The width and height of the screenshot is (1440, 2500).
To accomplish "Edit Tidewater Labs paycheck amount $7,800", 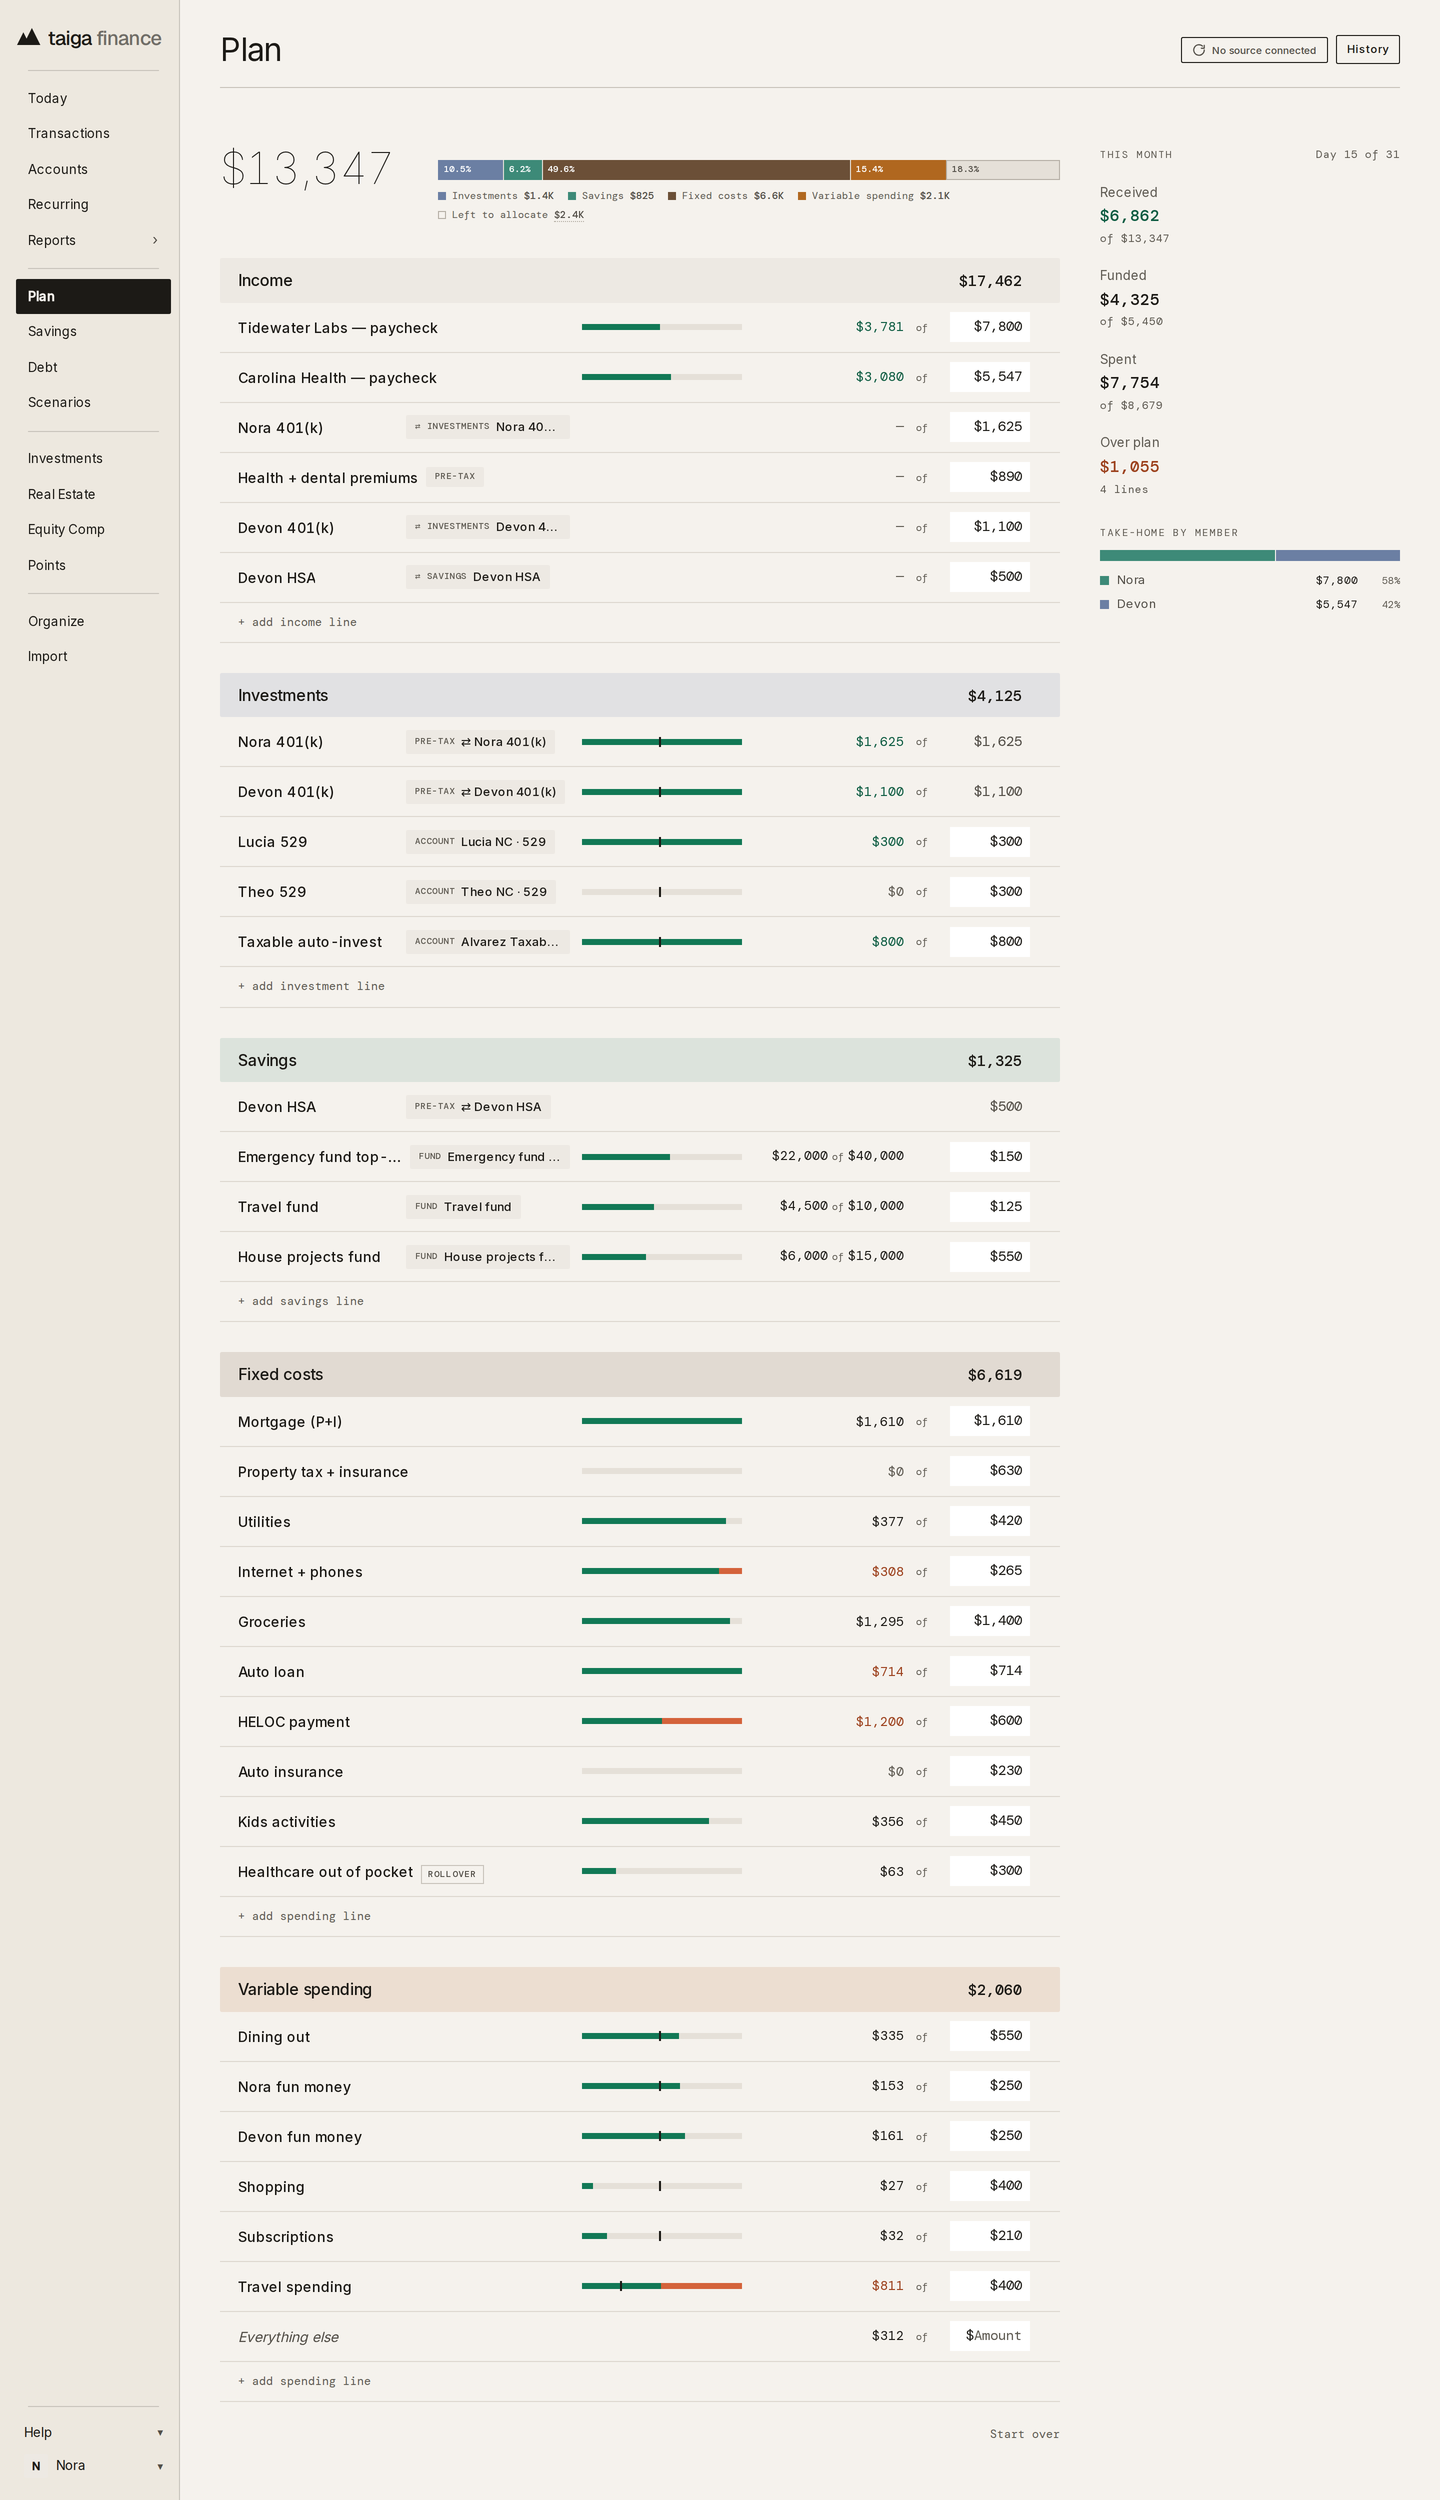I will [990, 327].
